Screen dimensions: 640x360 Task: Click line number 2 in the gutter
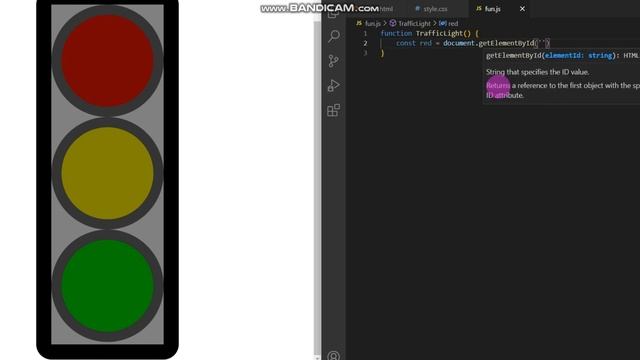365,43
